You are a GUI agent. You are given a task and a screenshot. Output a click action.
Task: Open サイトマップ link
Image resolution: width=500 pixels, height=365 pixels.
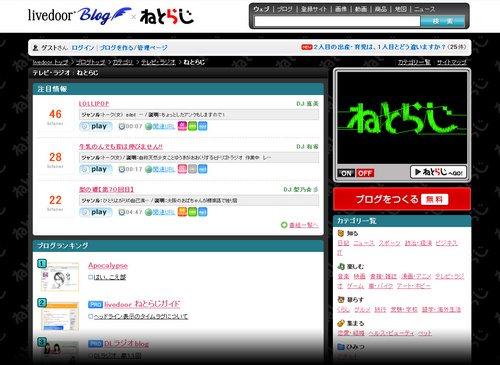pyautogui.click(x=452, y=62)
